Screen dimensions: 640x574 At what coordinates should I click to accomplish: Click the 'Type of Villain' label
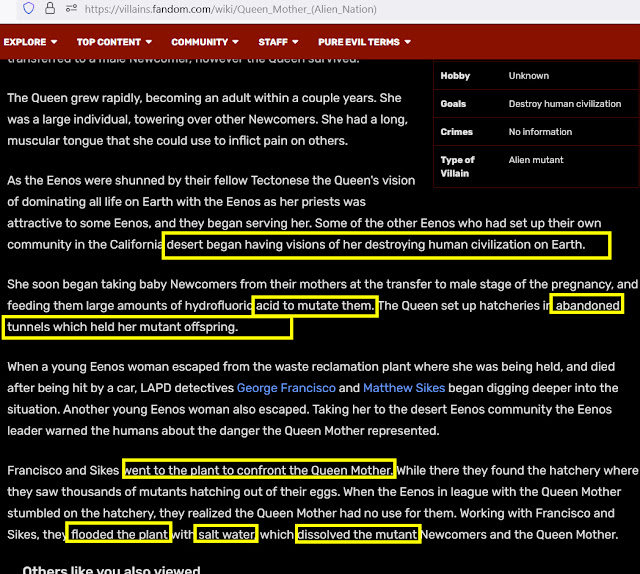tap(457, 167)
